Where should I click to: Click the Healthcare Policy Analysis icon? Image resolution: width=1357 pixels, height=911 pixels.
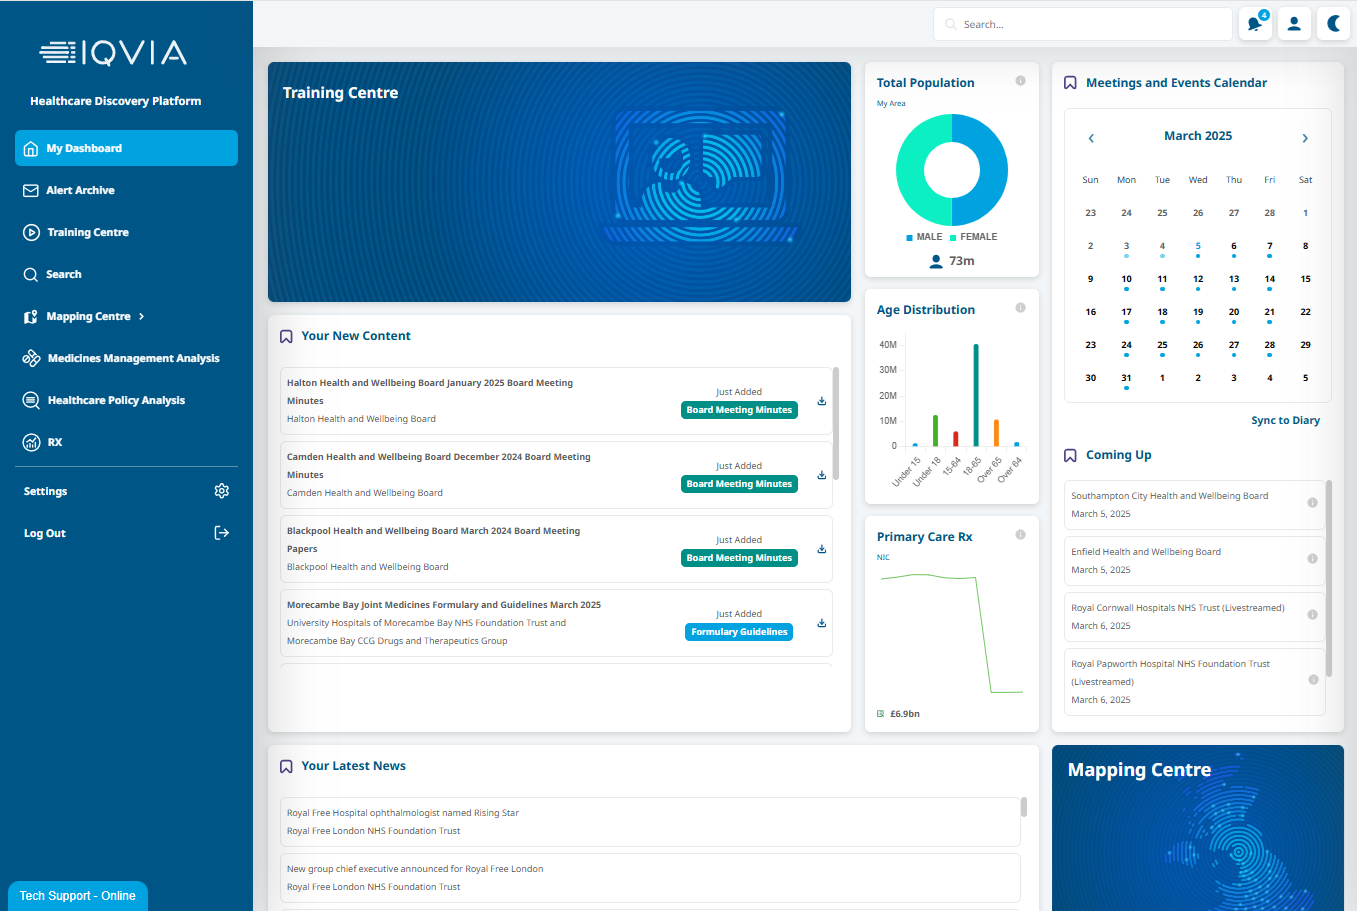click(x=31, y=400)
